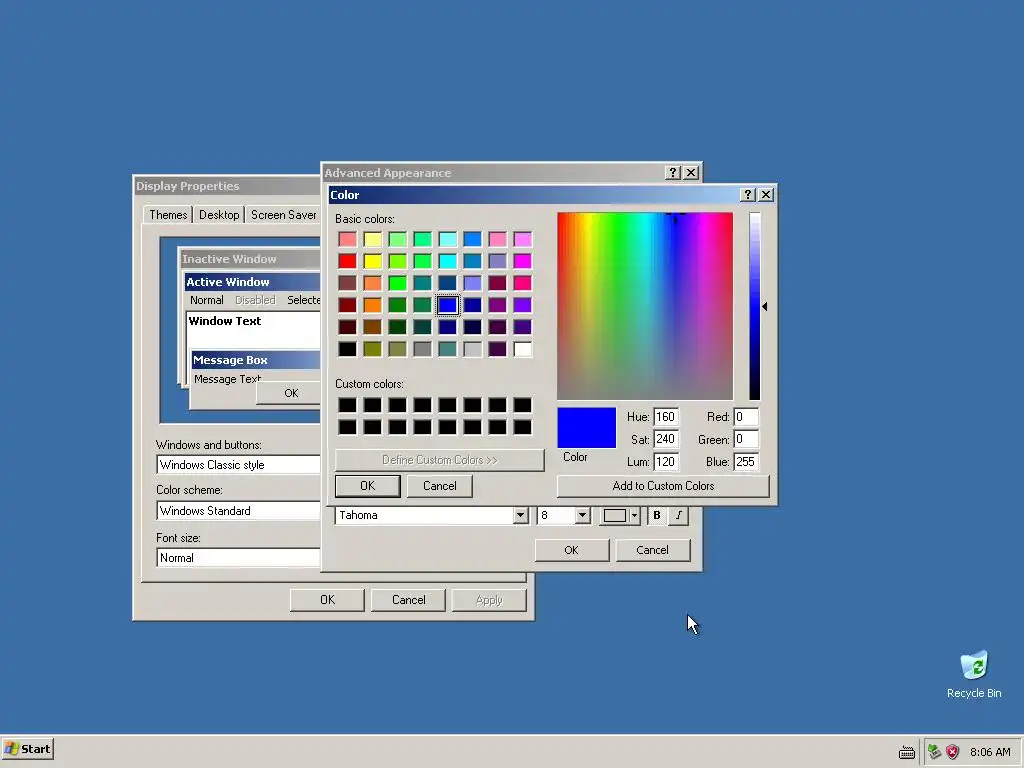
Task: Click the Red value field
Action: 746,417
